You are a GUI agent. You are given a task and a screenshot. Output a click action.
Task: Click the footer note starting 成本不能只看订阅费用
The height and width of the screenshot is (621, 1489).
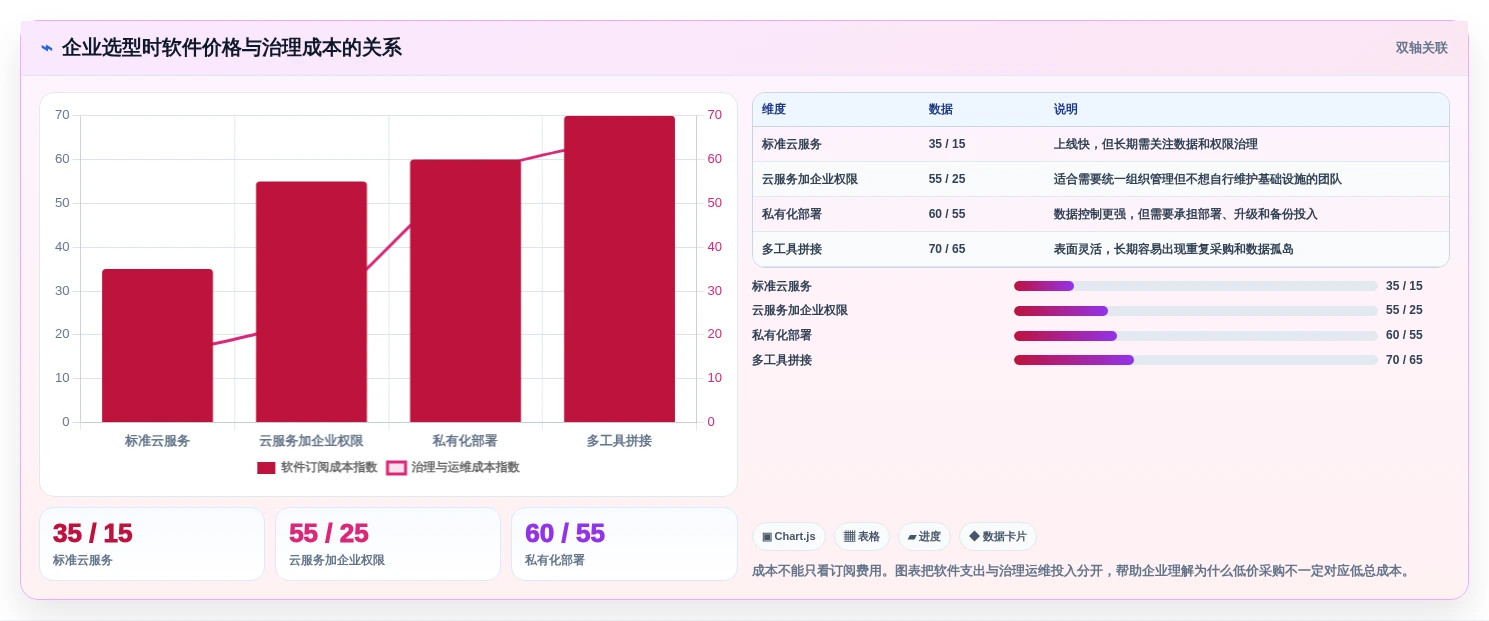click(1083, 571)
